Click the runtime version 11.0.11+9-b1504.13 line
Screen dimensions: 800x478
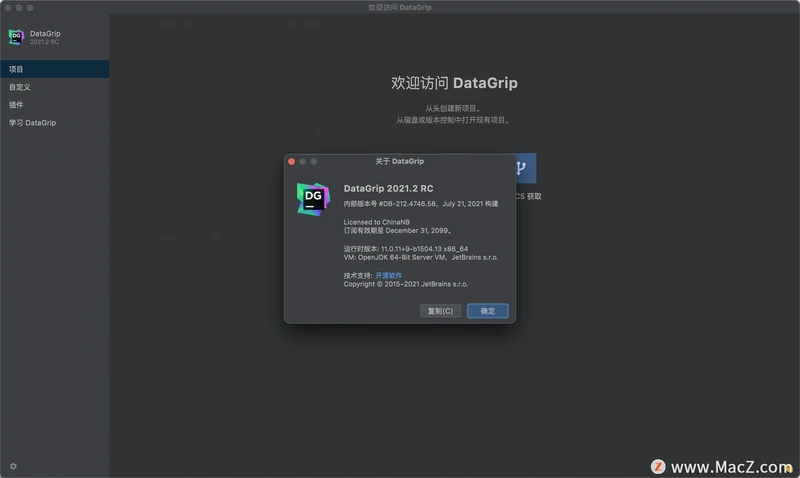(x=406, y=249)
